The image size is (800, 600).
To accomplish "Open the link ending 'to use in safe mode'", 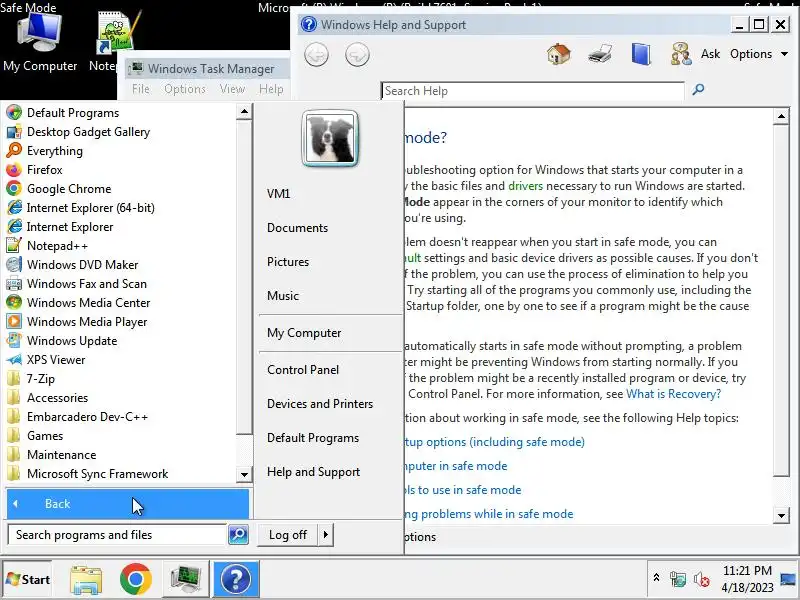I will pos(463,490).
